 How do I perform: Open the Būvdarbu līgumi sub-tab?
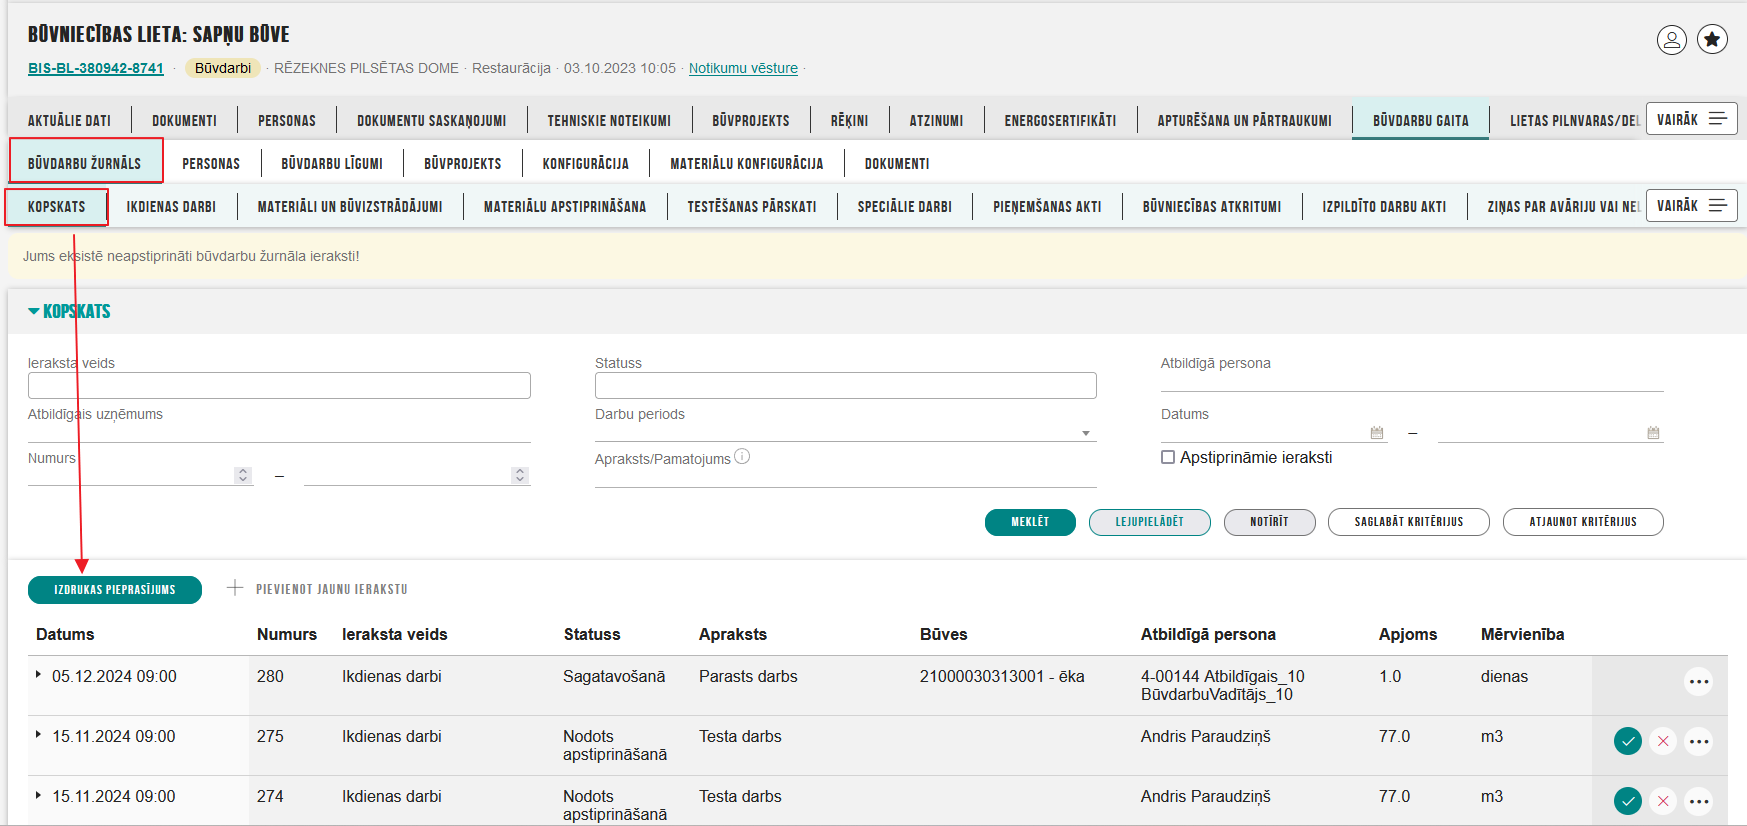click(x=332, y=163)
